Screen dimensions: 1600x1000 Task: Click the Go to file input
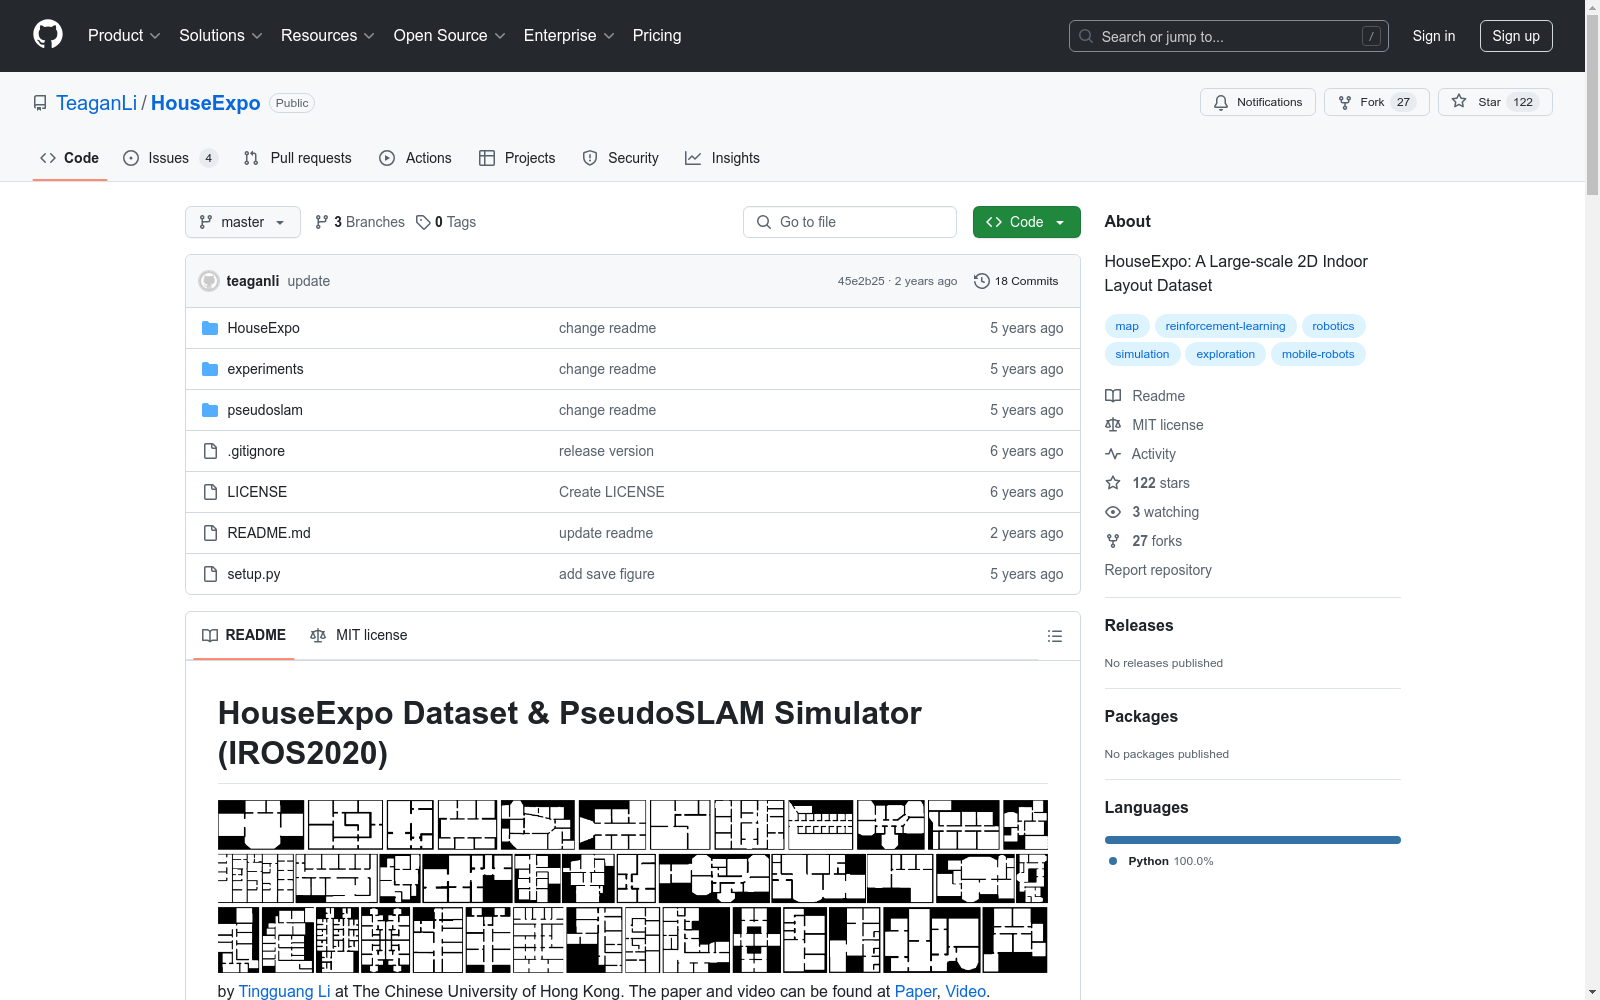click(x=850, y=222)
